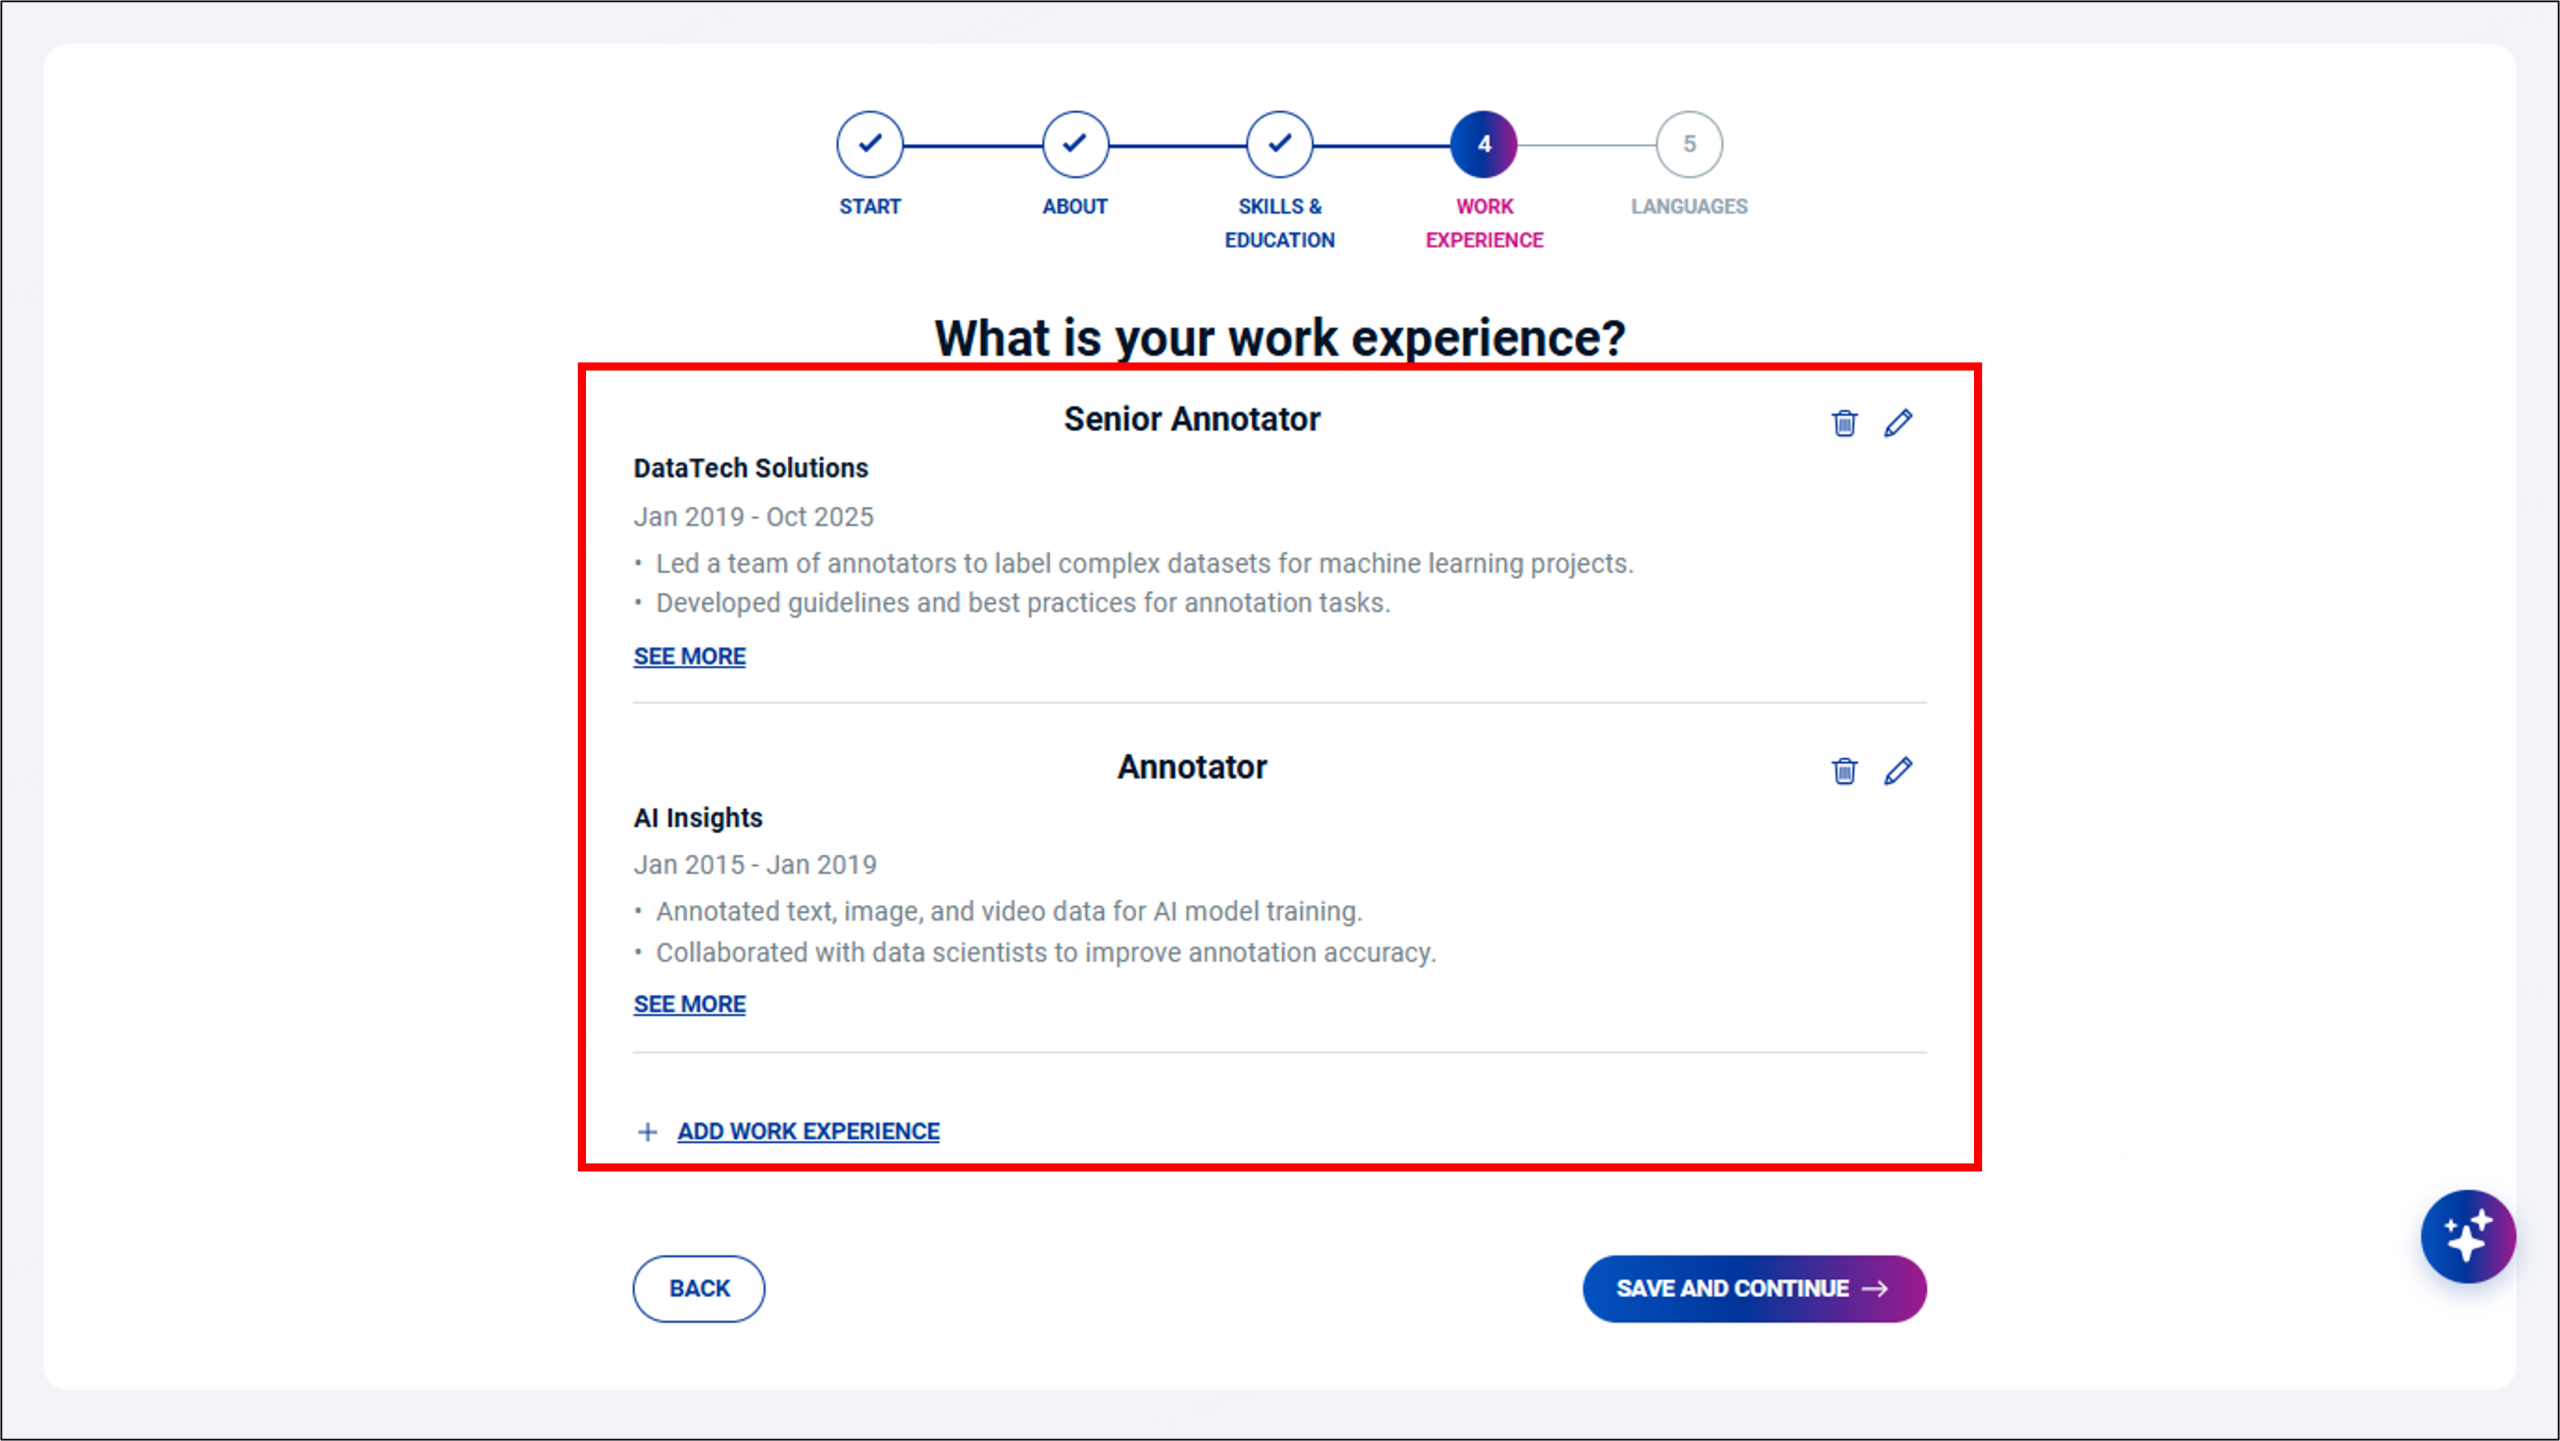The image size is (2560, 1441).
Task: Click the Skills & Education step label
Action: [x=1279, y=223]
